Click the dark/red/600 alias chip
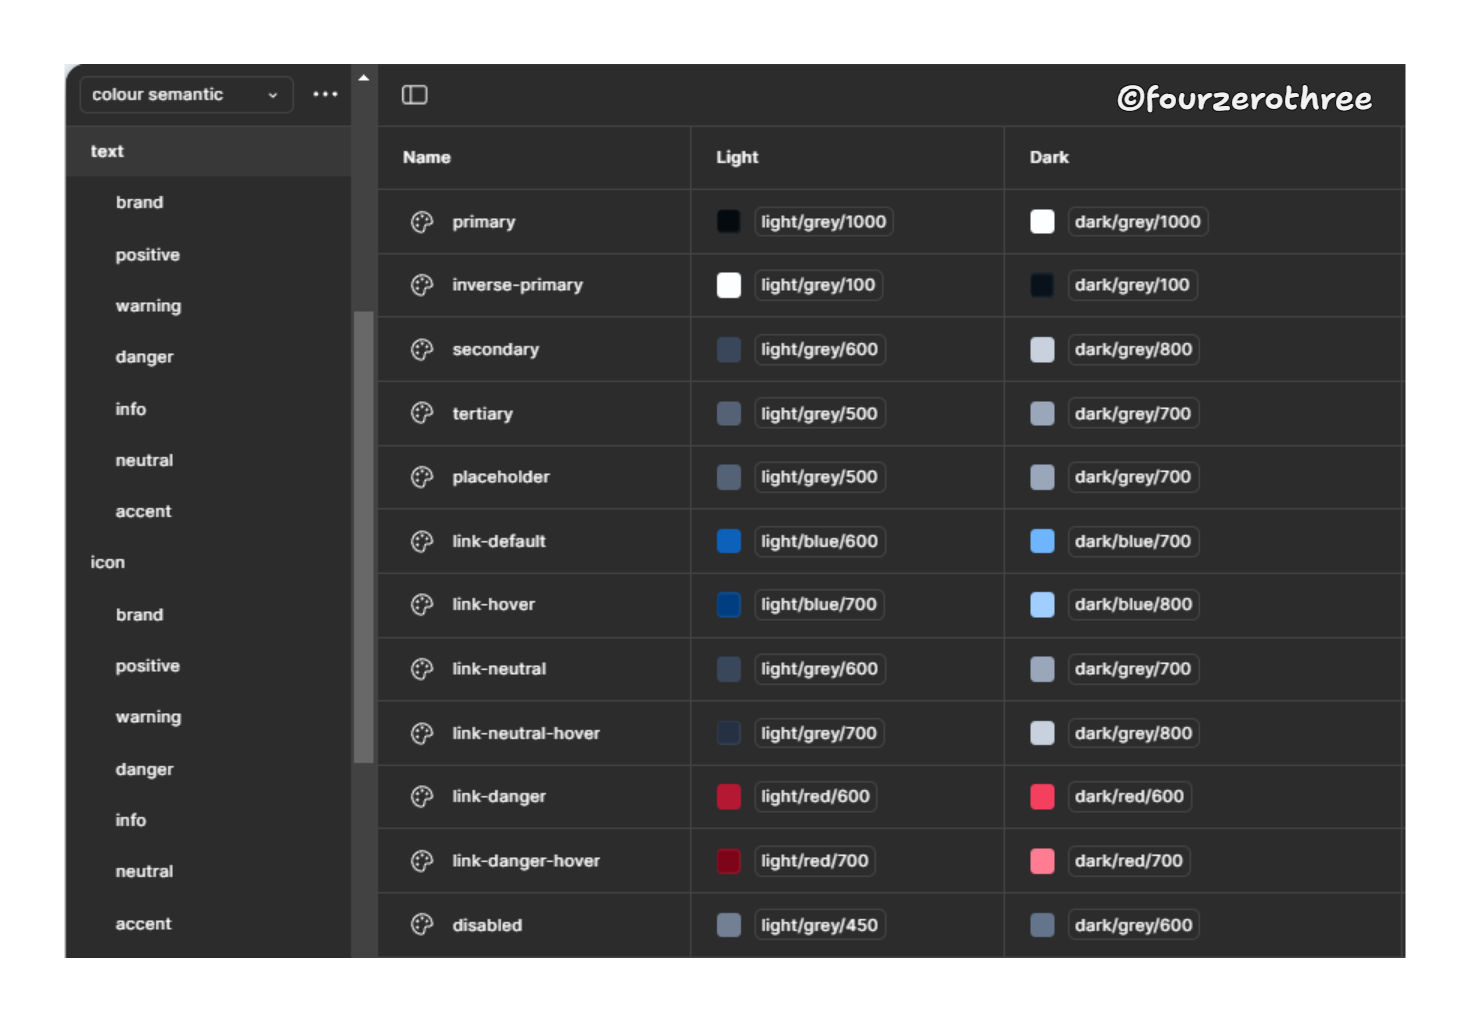This screenshot has width=1470, height=1022. point(1129,796)
